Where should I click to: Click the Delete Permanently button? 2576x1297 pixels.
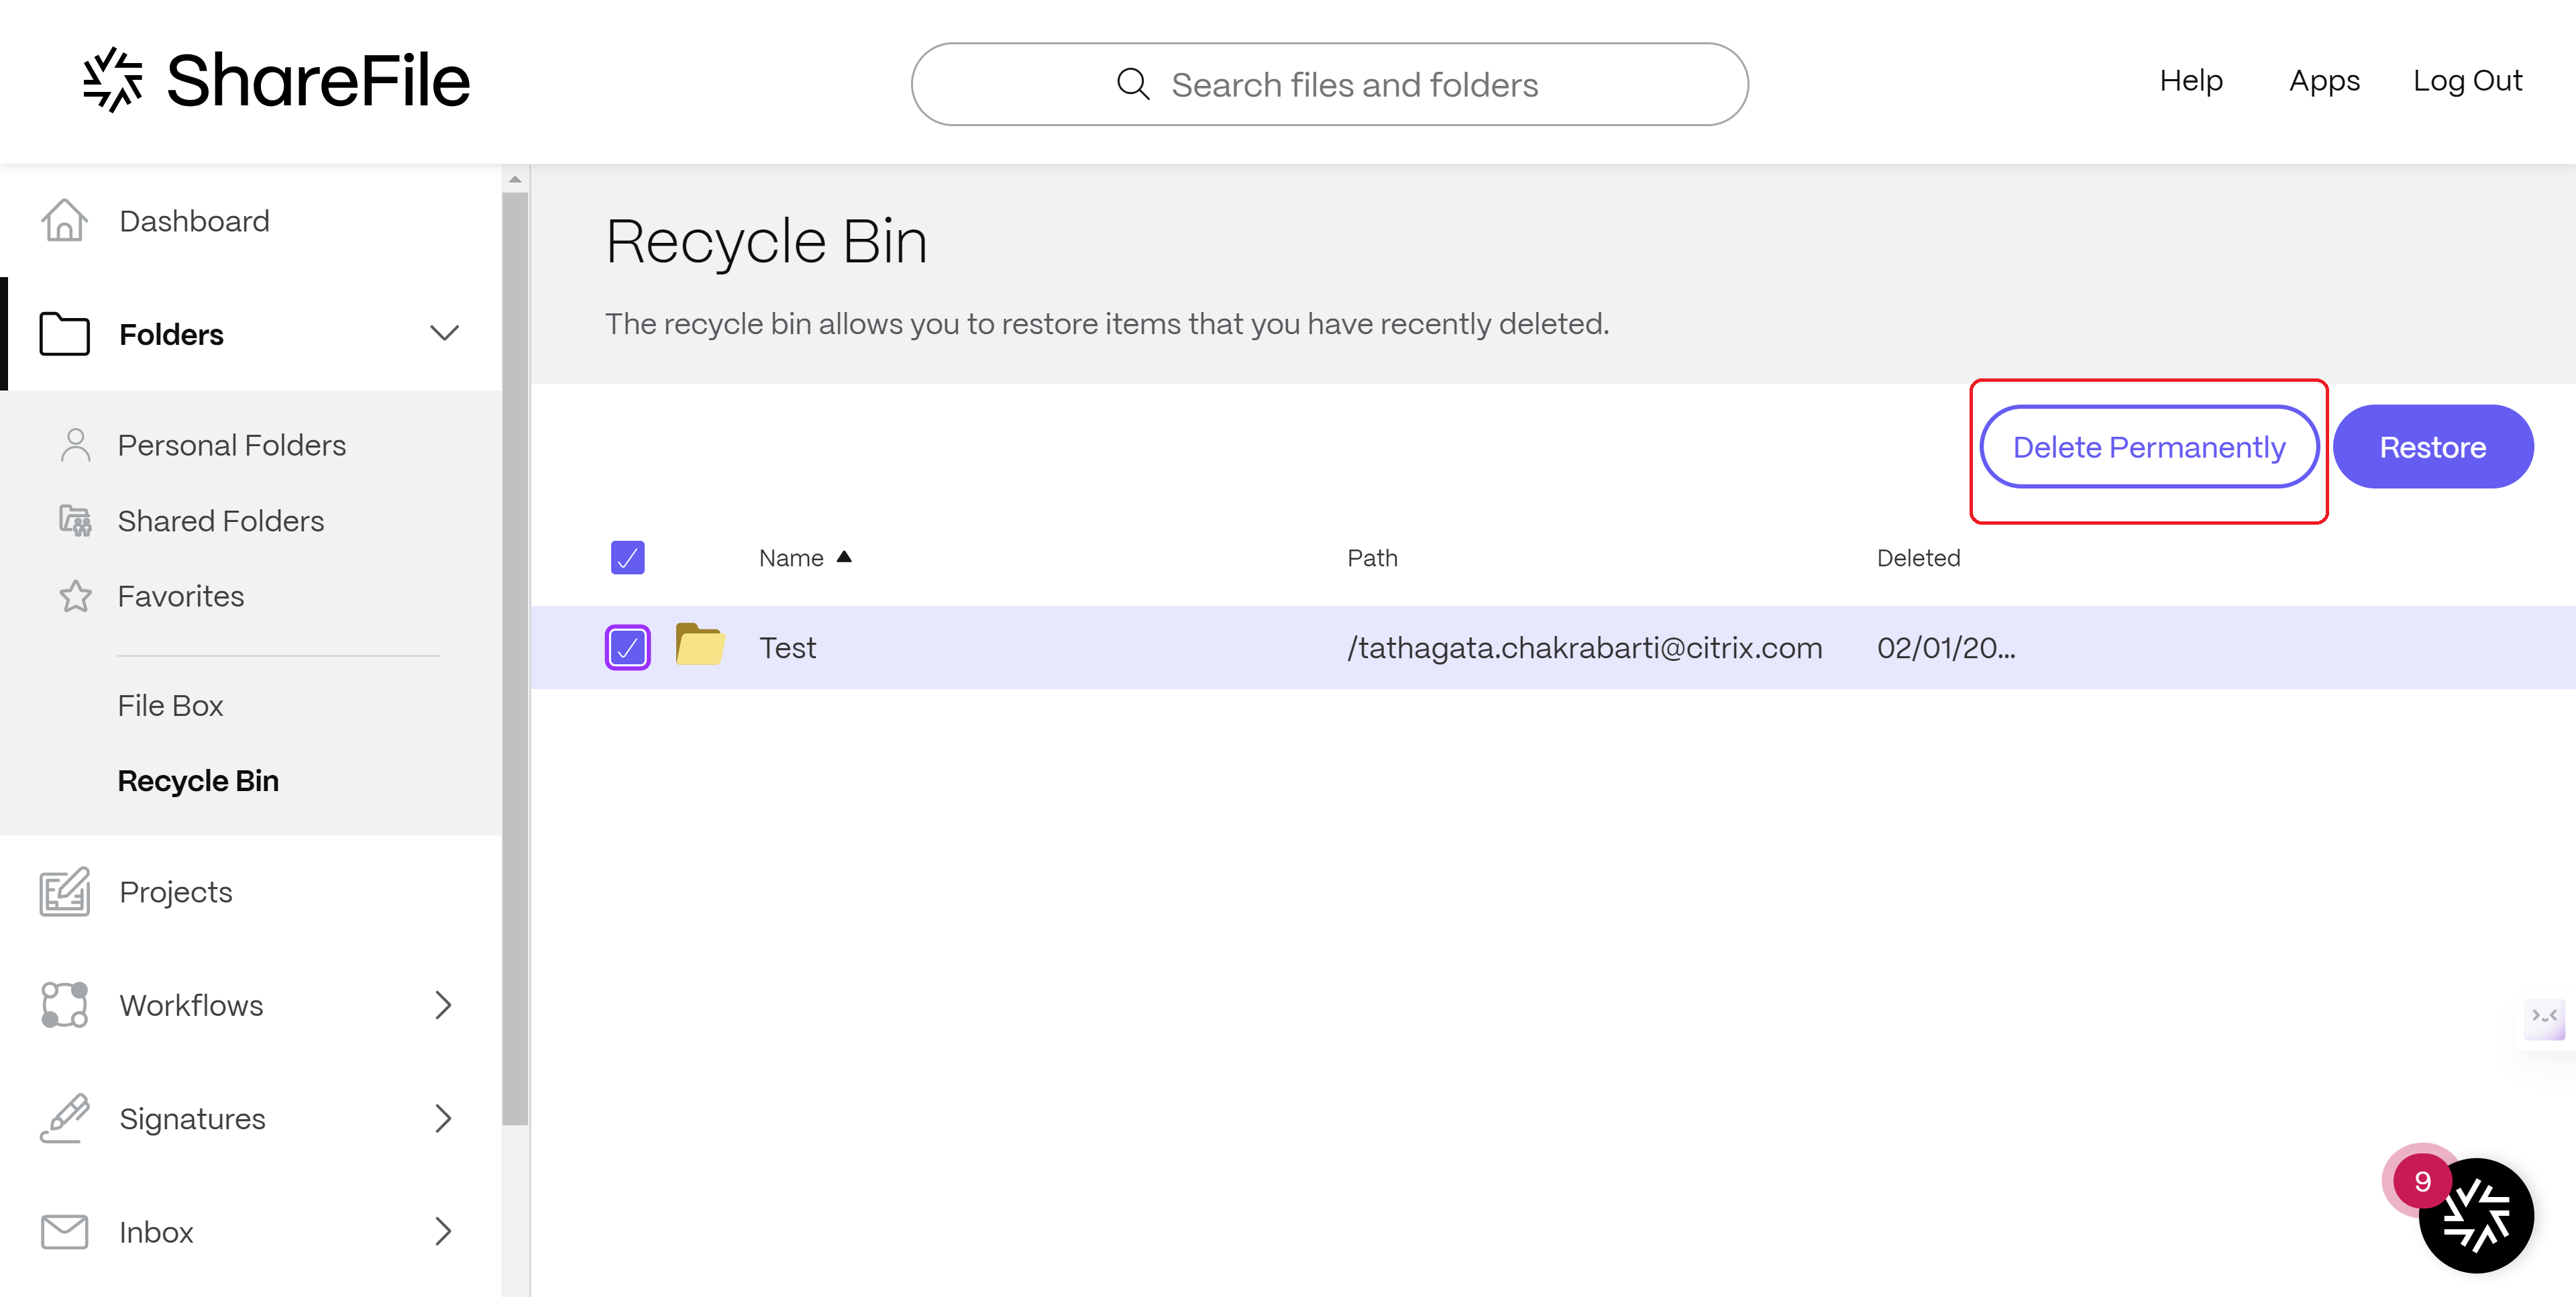pyautogui.click(x=2149, y=447)
